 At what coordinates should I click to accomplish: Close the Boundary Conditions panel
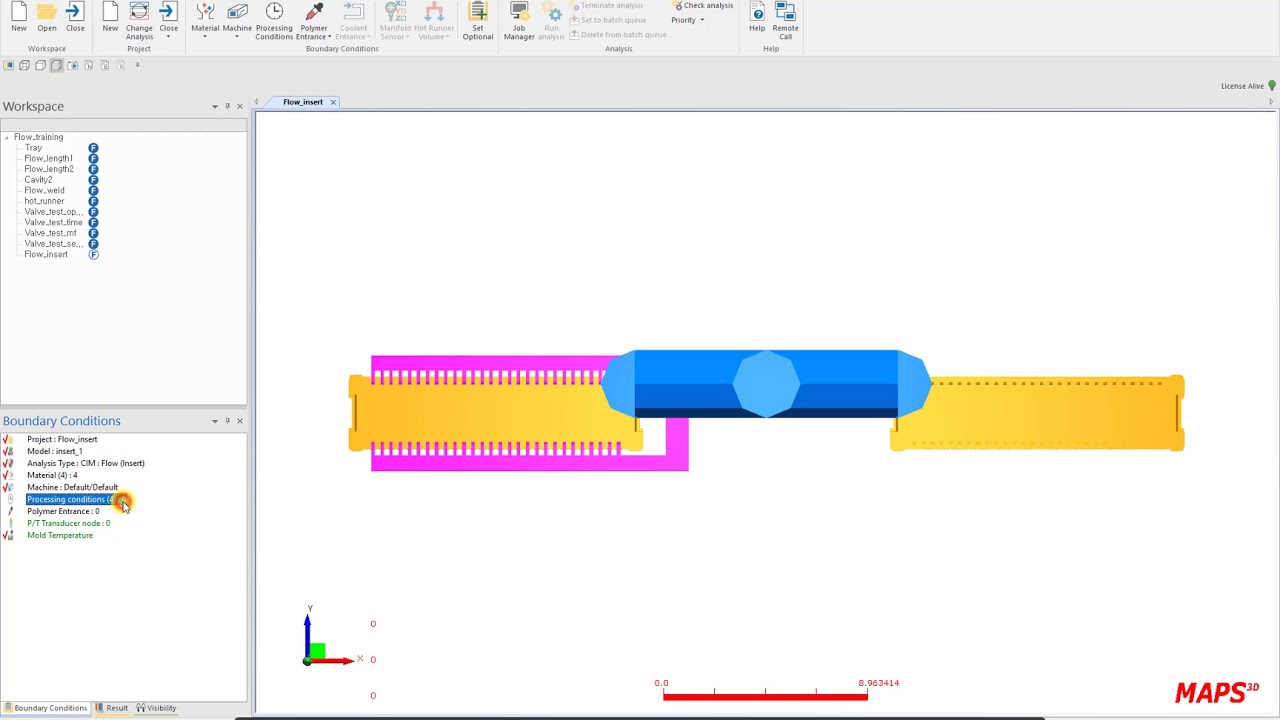click(239, 421)
